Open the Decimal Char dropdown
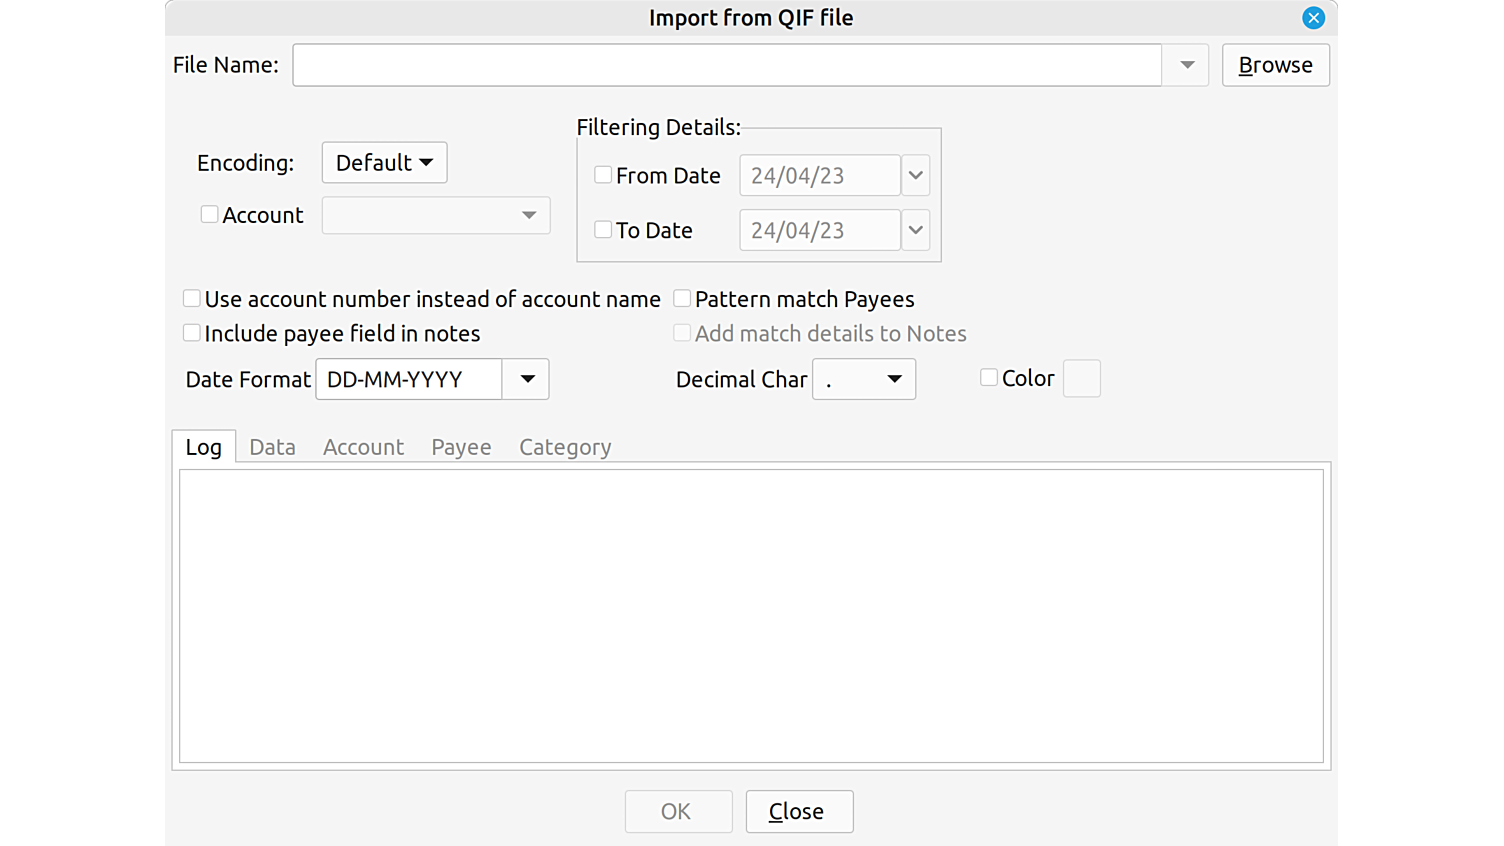 coord(864,379)
